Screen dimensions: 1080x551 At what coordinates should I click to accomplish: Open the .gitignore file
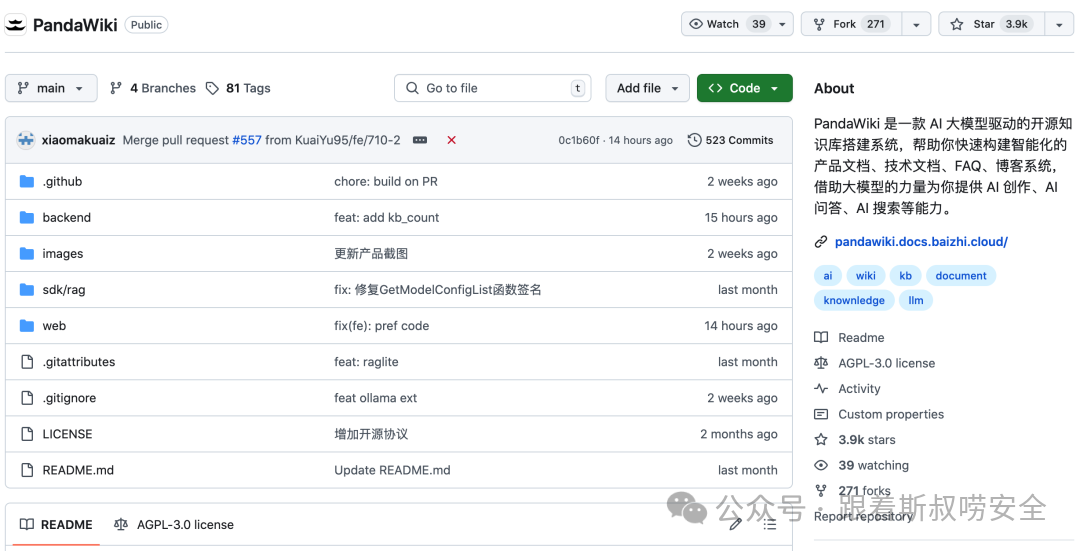70,398
